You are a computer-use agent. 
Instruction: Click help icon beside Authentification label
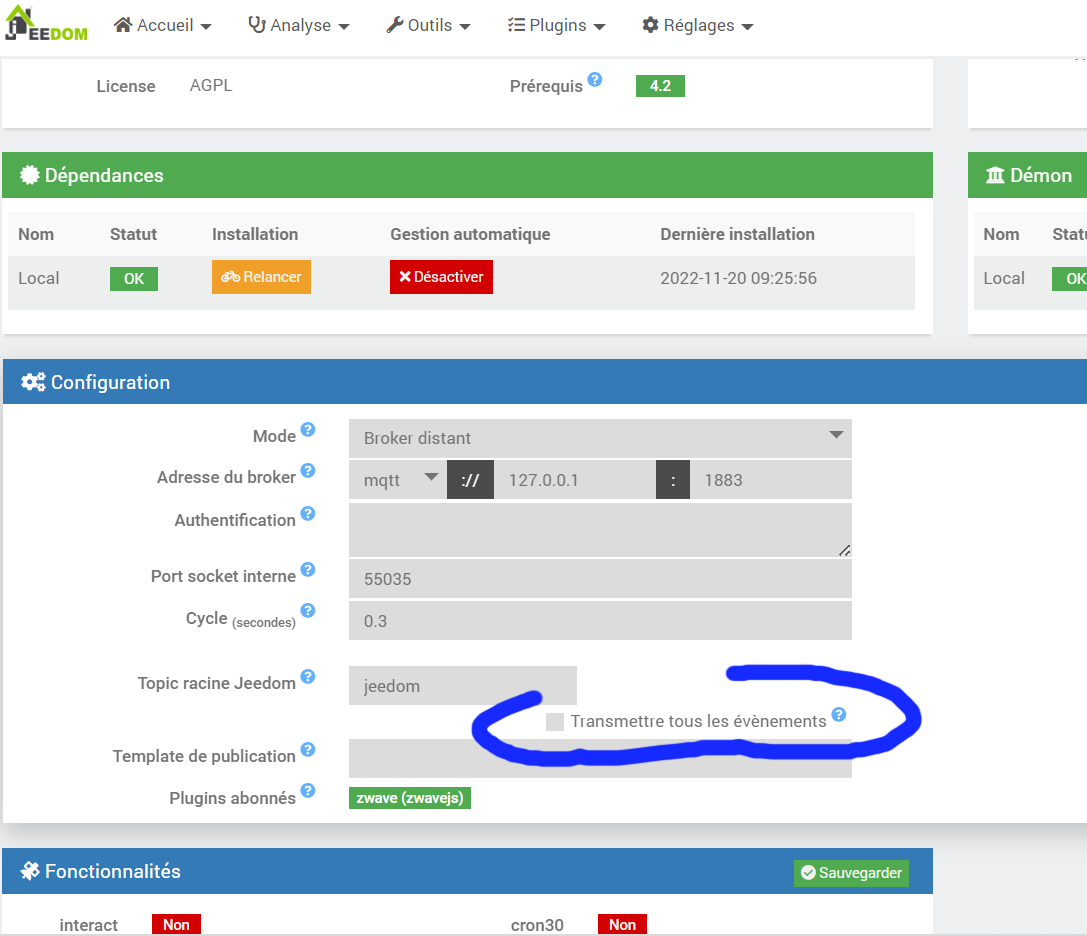tap(308, 513)
